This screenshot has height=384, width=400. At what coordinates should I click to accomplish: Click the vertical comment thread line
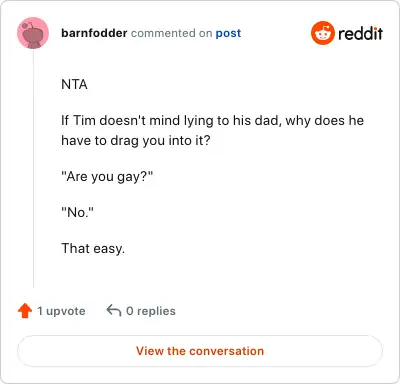click(33, 168)
